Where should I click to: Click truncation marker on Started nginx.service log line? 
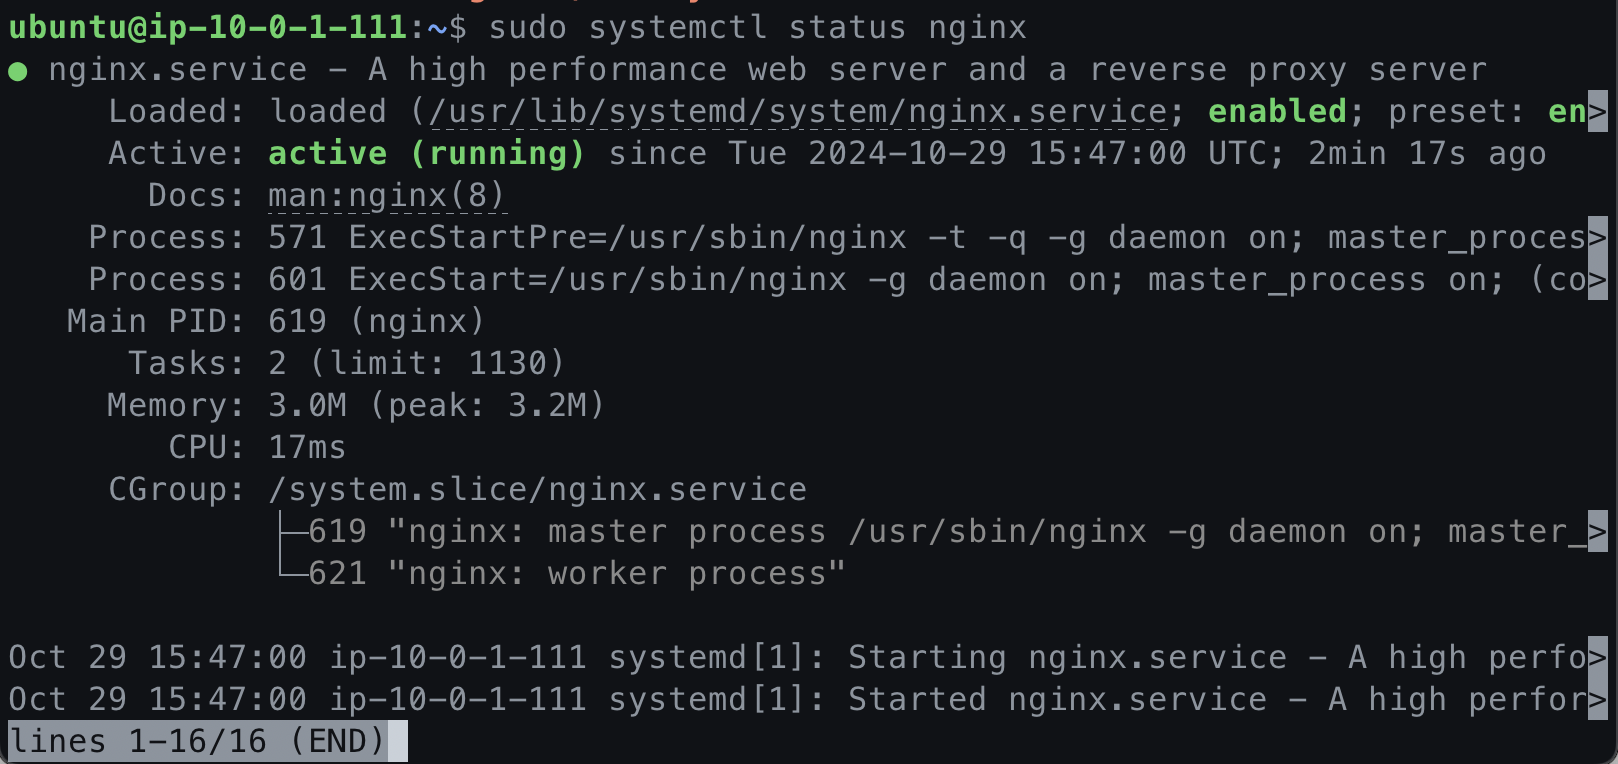(1597, 699)
